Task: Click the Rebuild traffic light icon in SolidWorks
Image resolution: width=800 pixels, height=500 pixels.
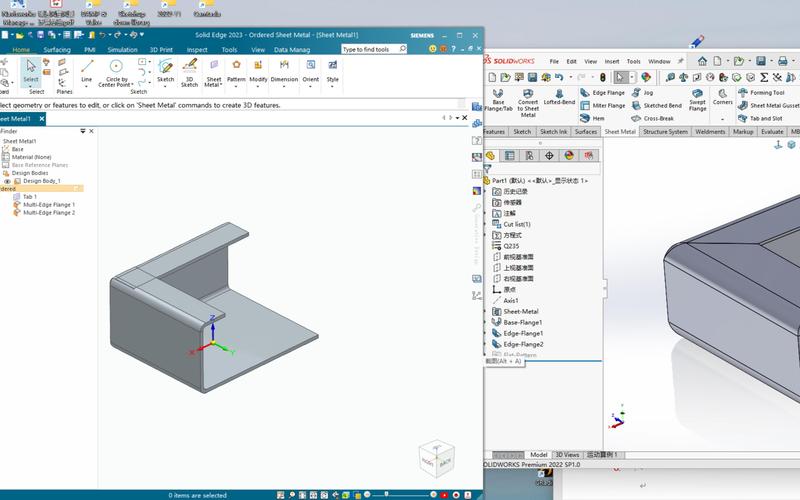Action: pyautogui.click(x=603, y=77)
